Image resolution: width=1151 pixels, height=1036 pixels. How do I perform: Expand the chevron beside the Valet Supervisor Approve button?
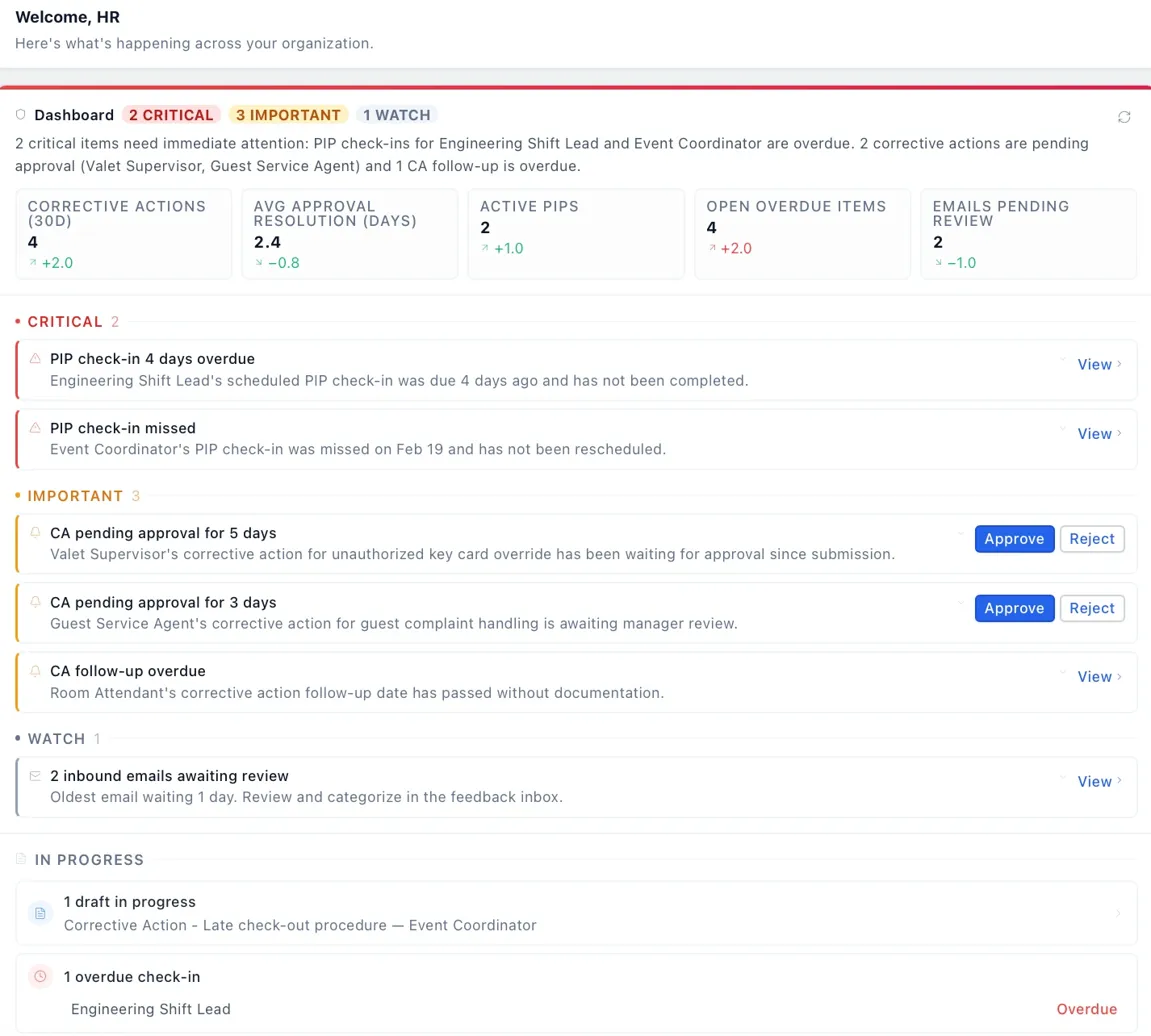pos(961,535)
